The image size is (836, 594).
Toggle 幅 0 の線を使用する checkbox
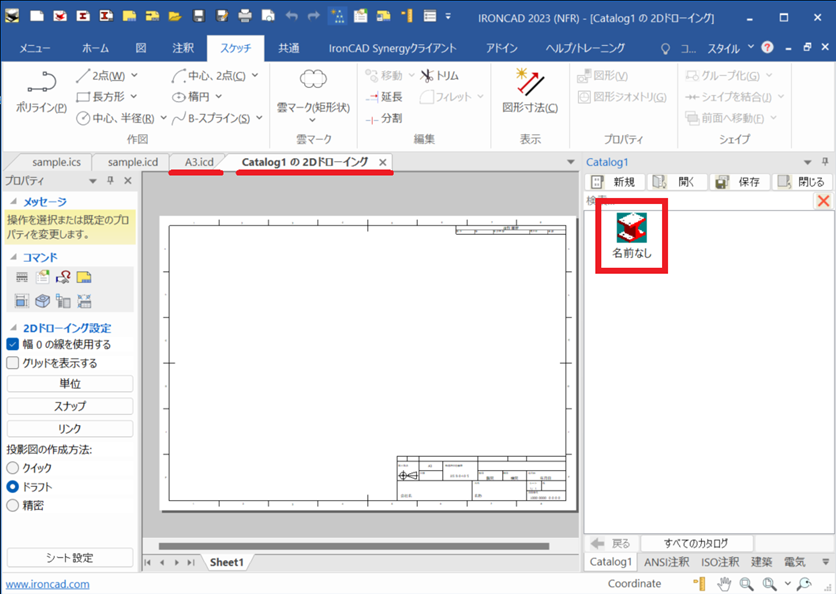click(x=14, y=344)
